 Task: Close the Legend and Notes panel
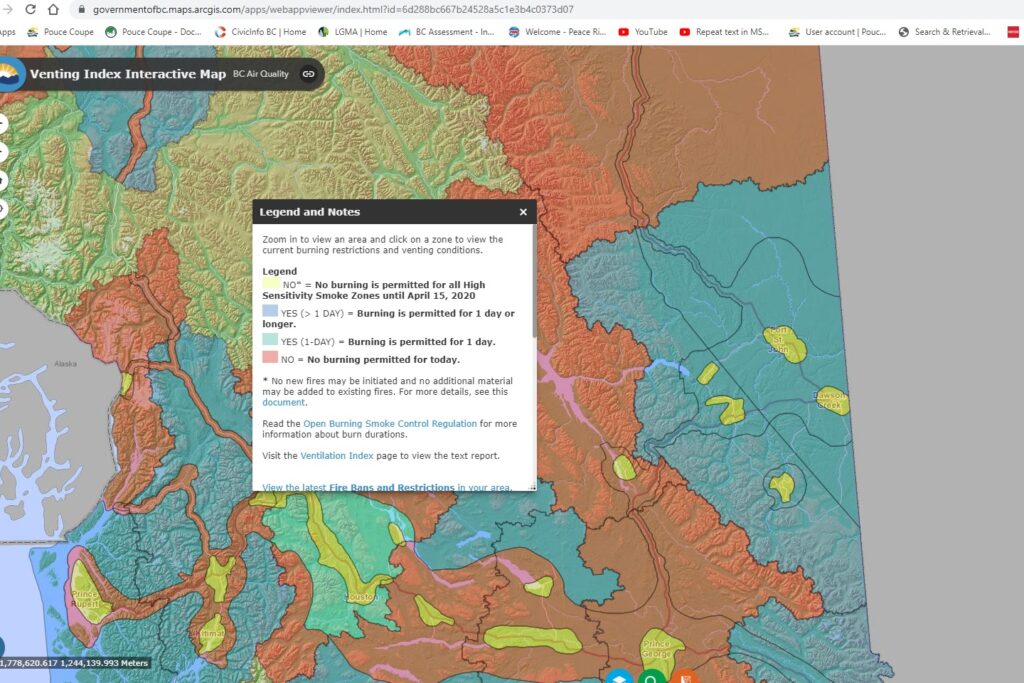tap(522, 212)
